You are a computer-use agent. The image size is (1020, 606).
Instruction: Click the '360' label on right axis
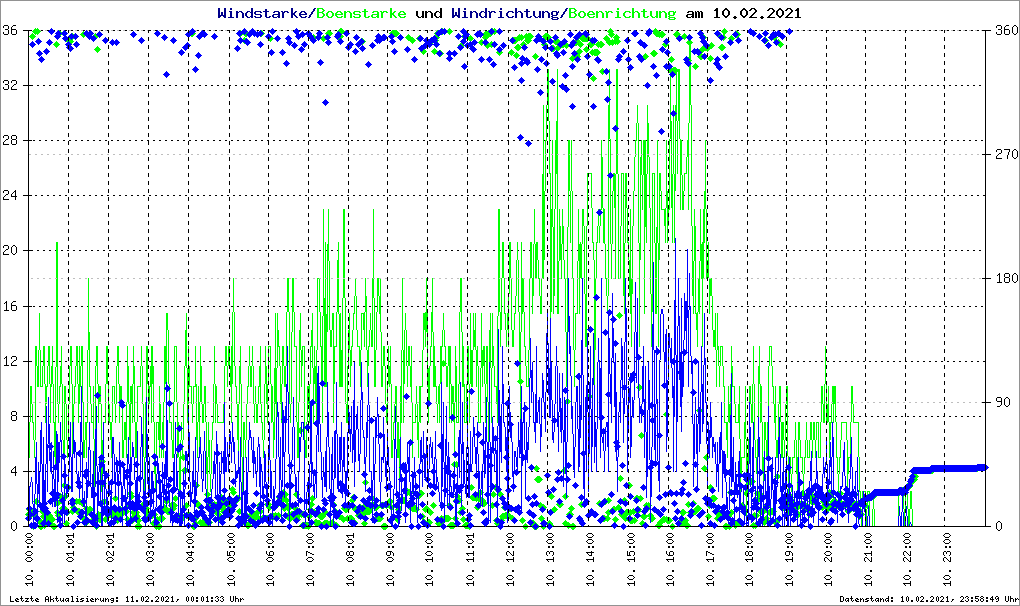[1005, 30]
